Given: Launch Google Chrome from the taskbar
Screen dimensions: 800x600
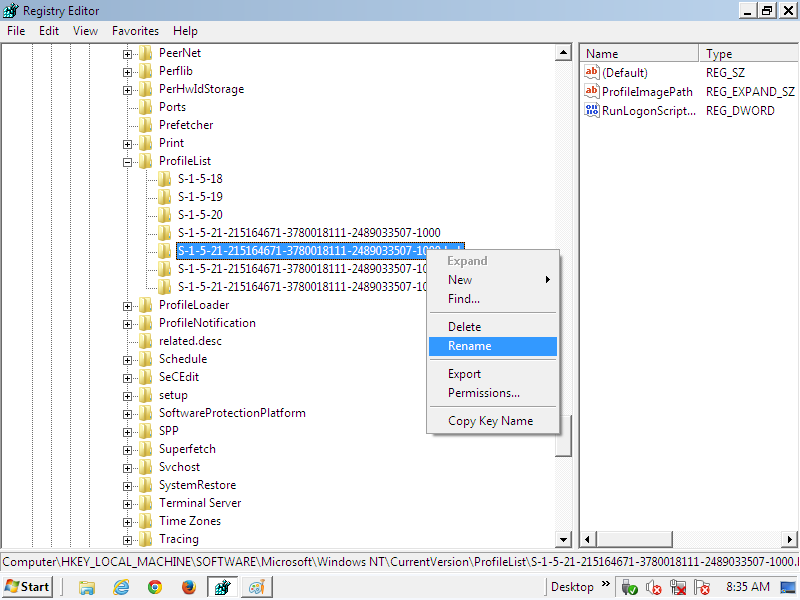Looking at the screenshot, I should (x=155, y=587).
